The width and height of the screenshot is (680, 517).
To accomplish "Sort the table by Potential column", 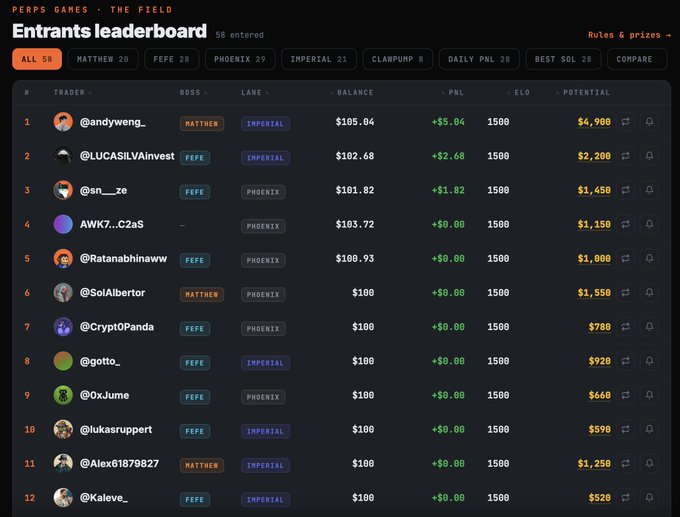I will (x=583, y=92).
